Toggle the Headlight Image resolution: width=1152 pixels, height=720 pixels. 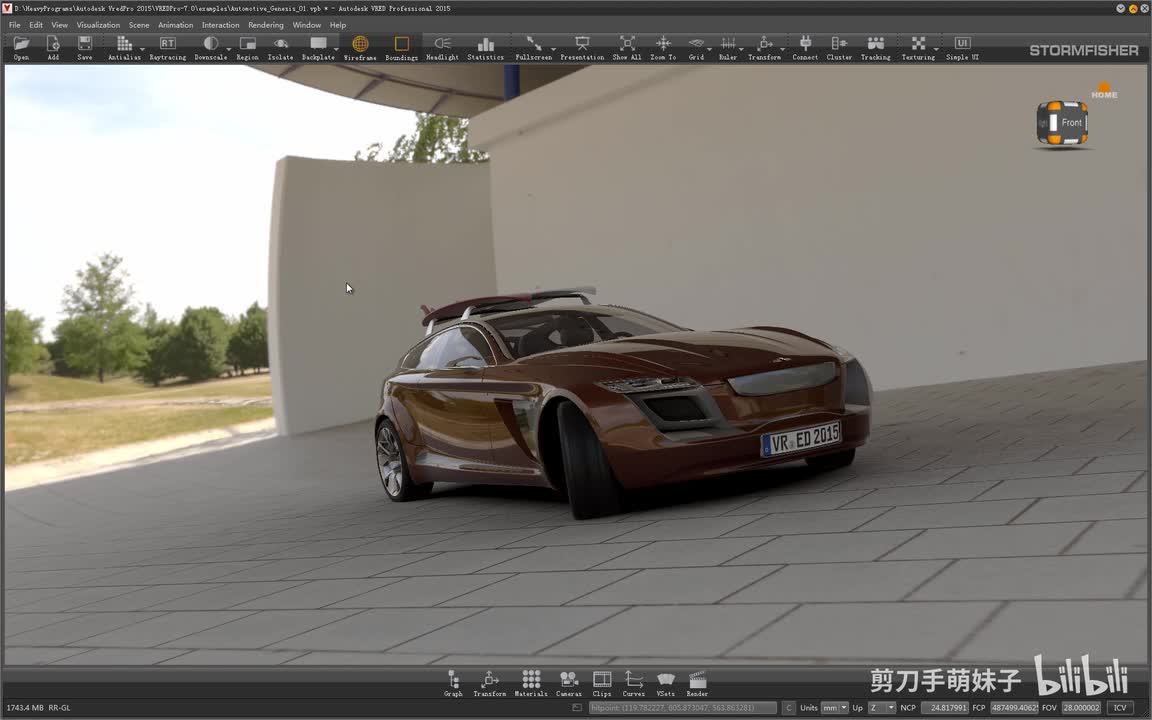pos(442,48)
